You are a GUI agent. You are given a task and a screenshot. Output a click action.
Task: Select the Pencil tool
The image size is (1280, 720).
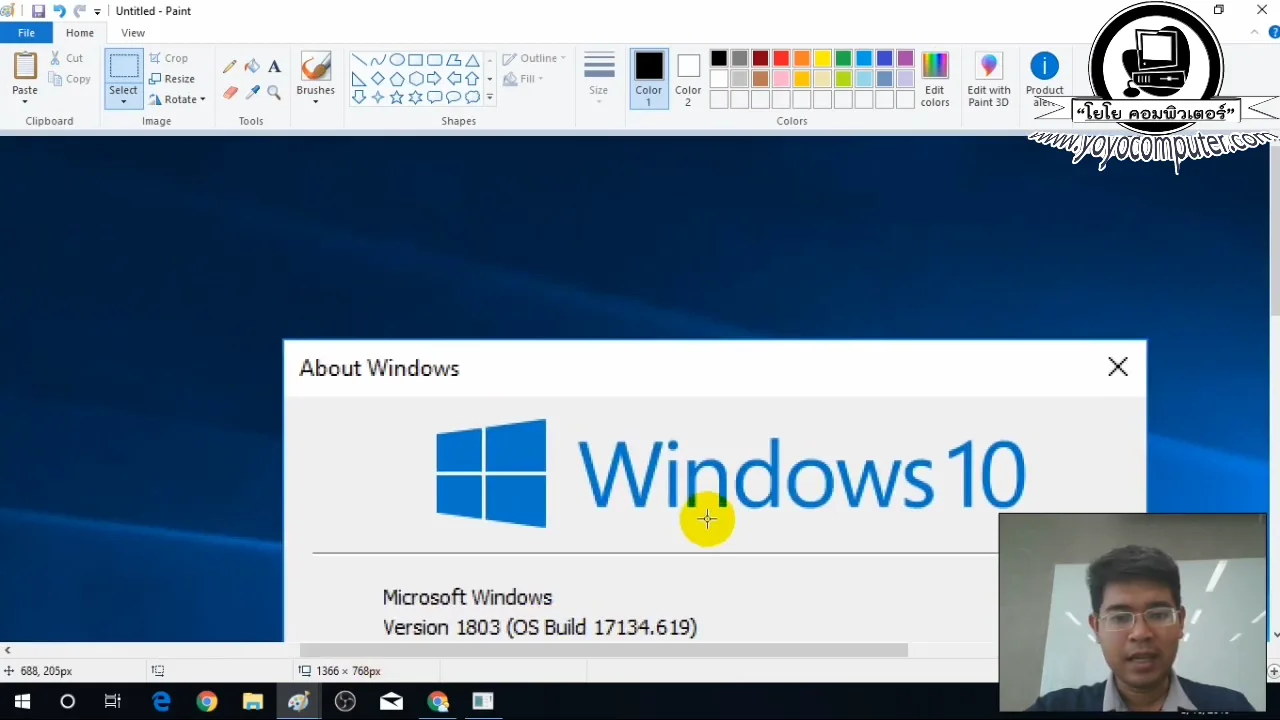tap(230, 67)
